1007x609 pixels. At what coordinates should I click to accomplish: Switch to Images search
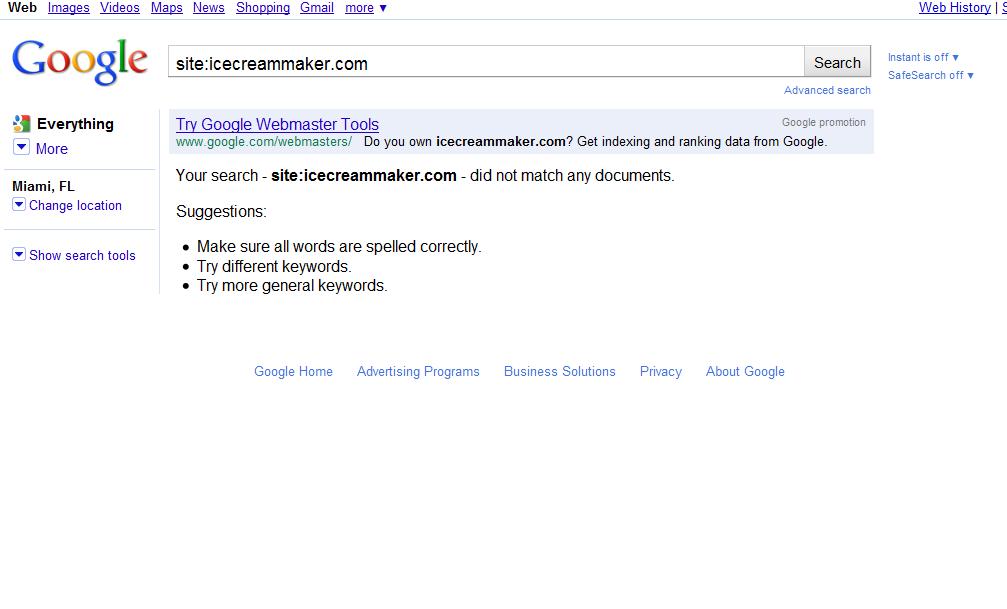tap(69, 8)
